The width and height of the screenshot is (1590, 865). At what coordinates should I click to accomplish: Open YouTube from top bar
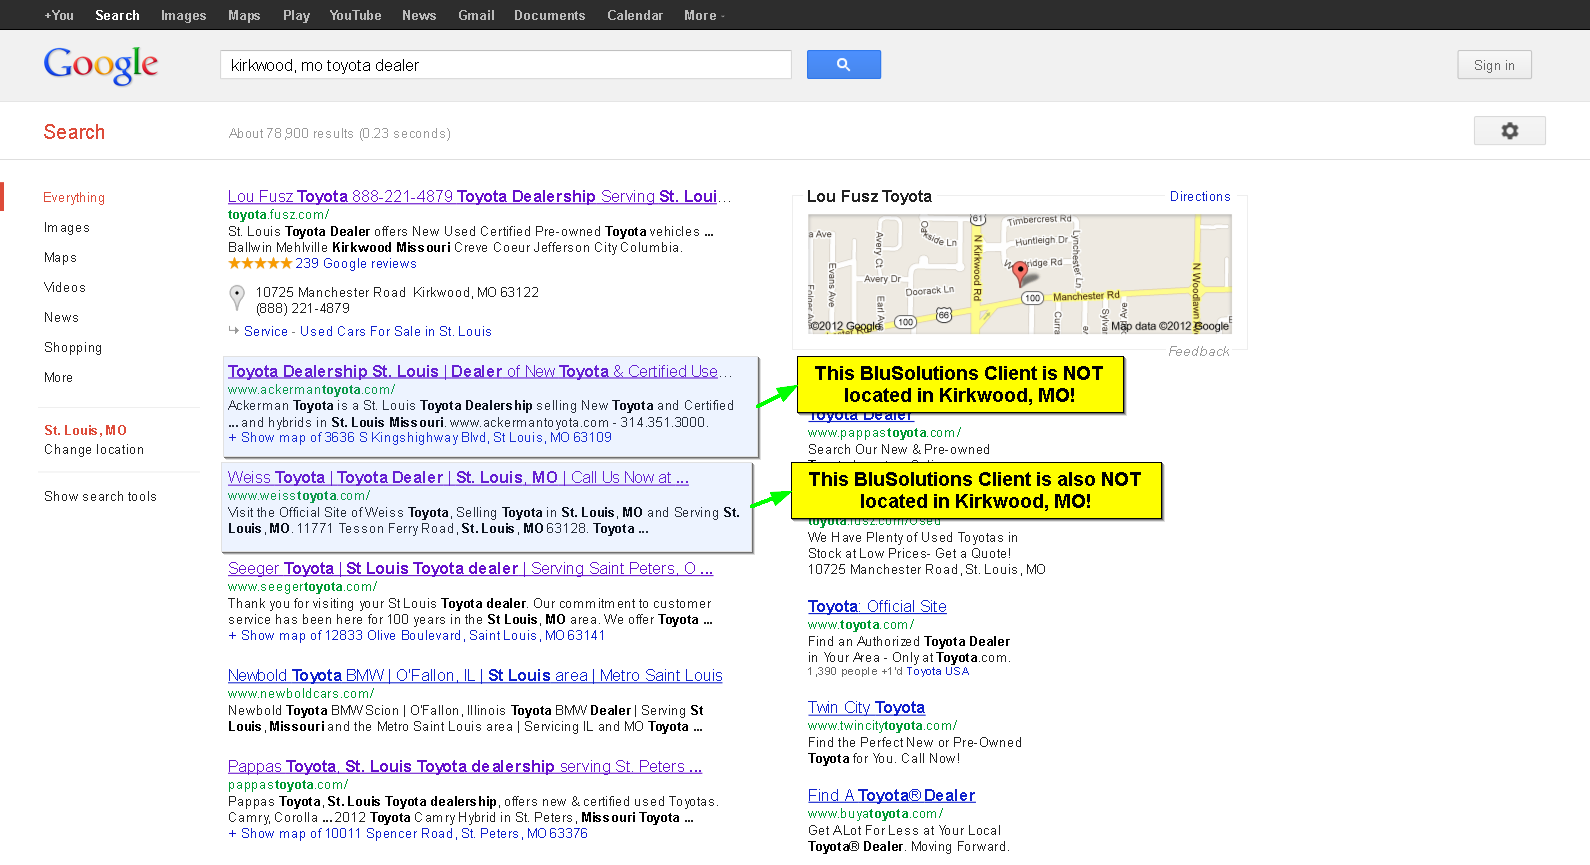355,15
